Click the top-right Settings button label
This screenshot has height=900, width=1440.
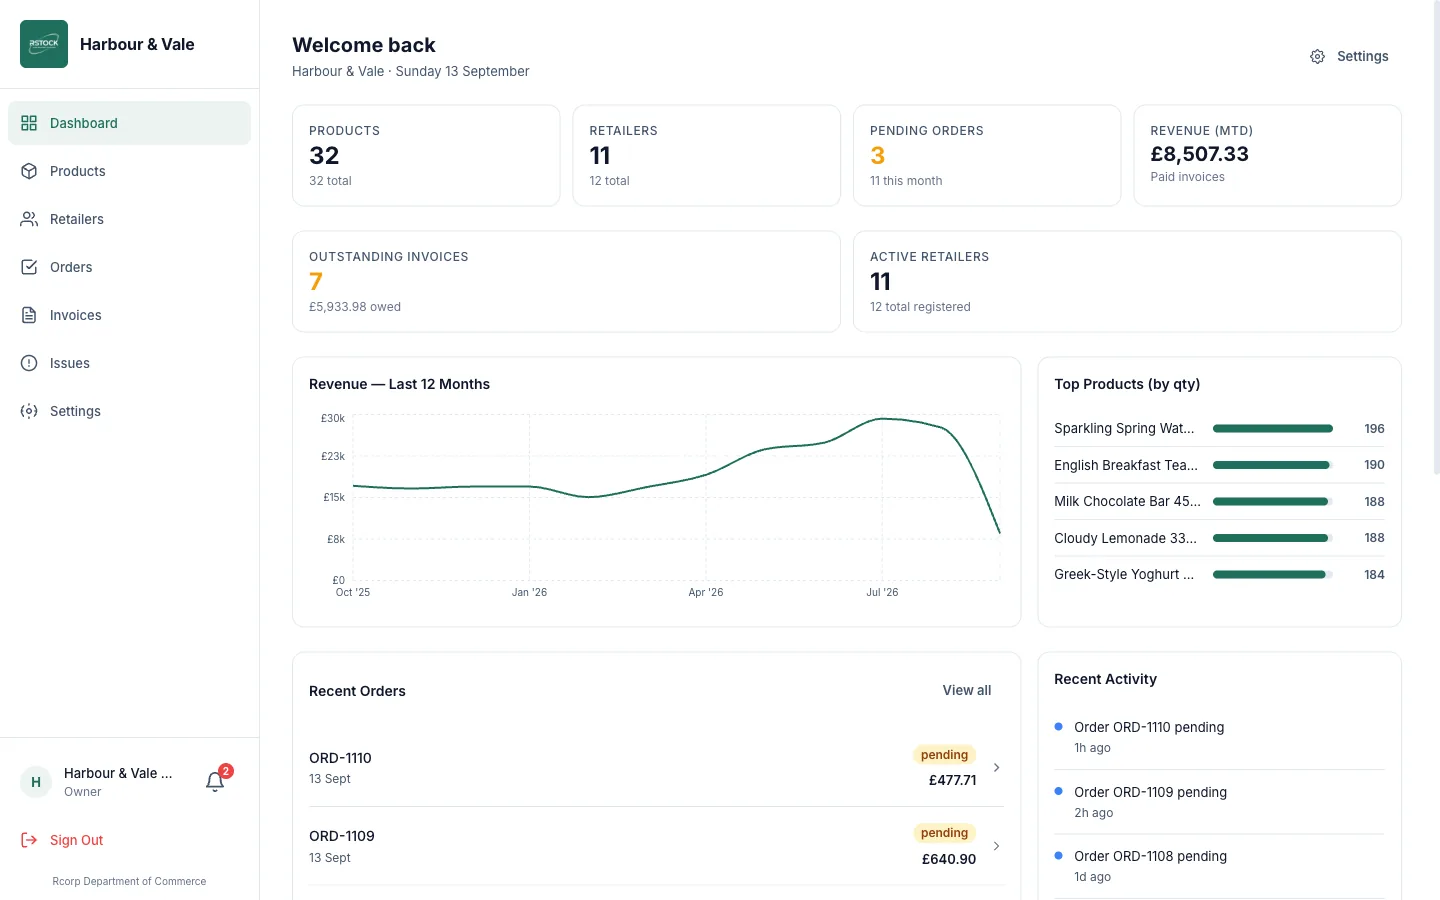click(x=1362, y=57)
